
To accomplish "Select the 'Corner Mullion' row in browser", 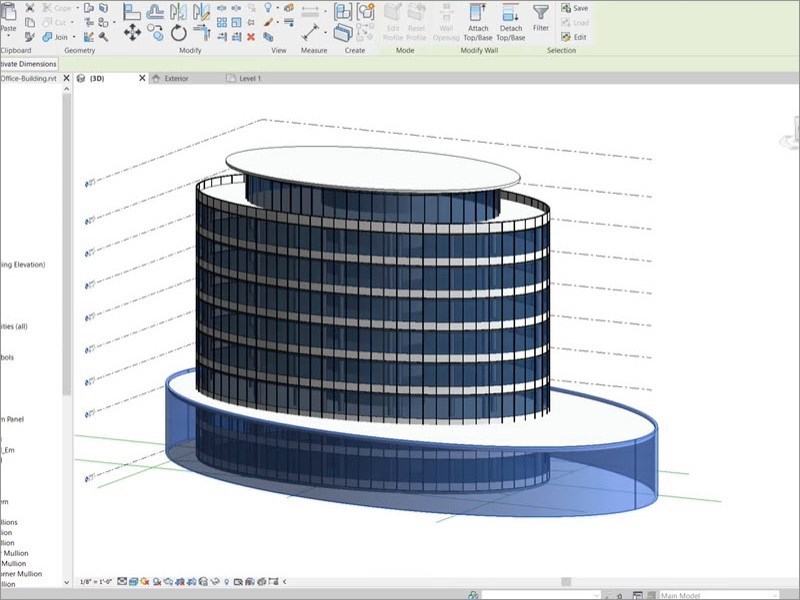I will click(x=20, y=574).
